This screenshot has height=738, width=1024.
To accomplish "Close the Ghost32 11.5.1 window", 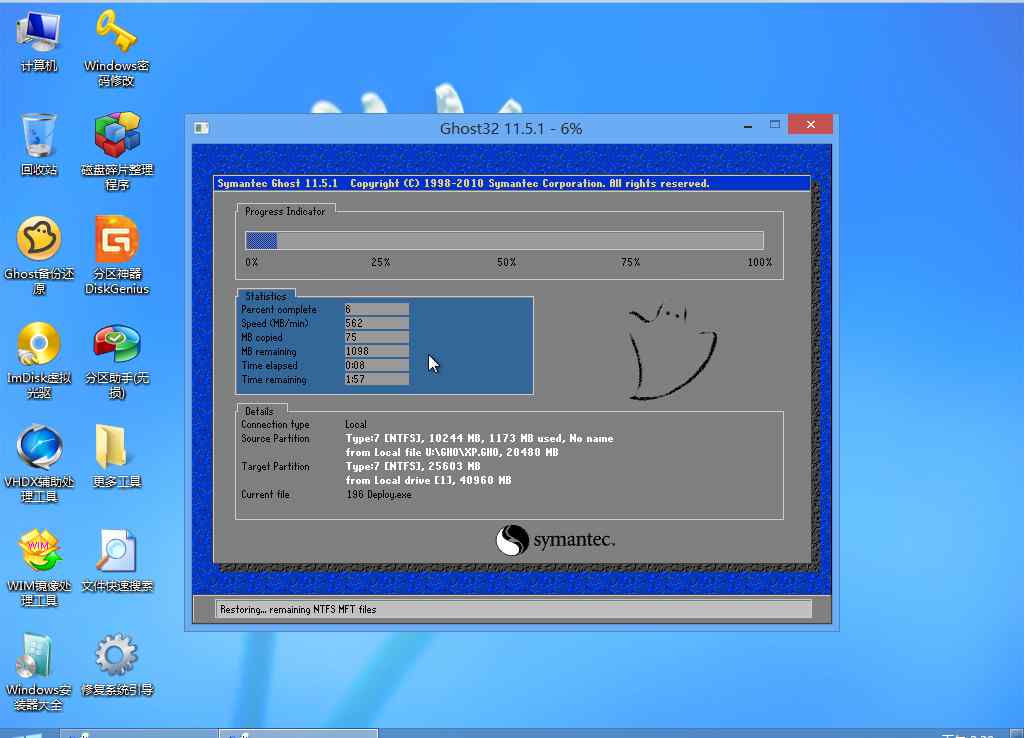I will [x=810, y=124].
